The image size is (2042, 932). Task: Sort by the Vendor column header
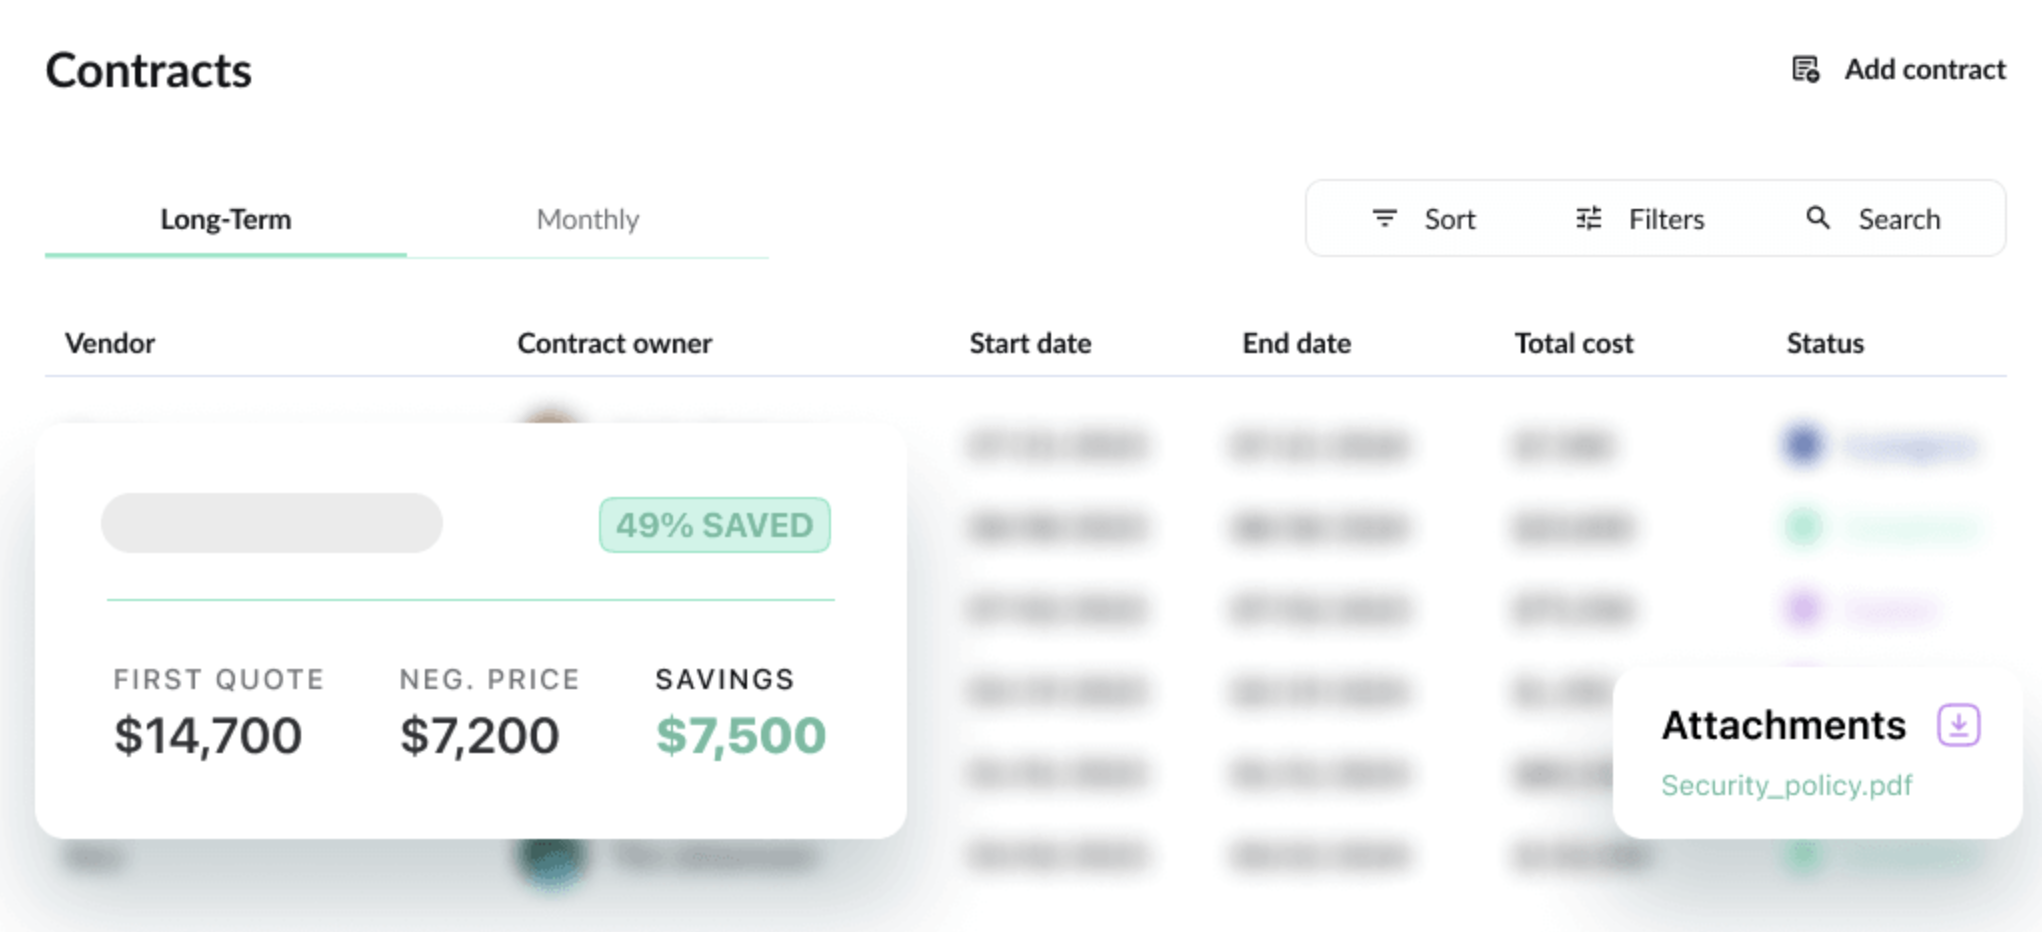pos(110,343)
